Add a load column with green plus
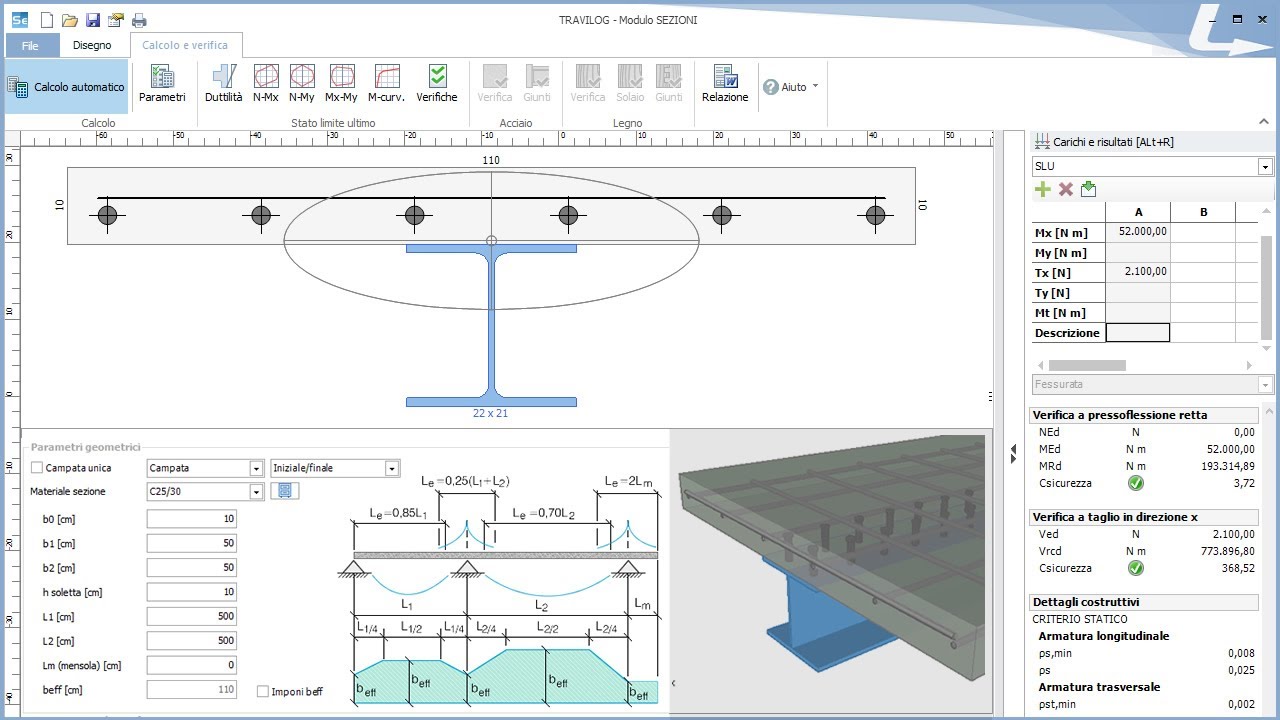 point(1042,189)
